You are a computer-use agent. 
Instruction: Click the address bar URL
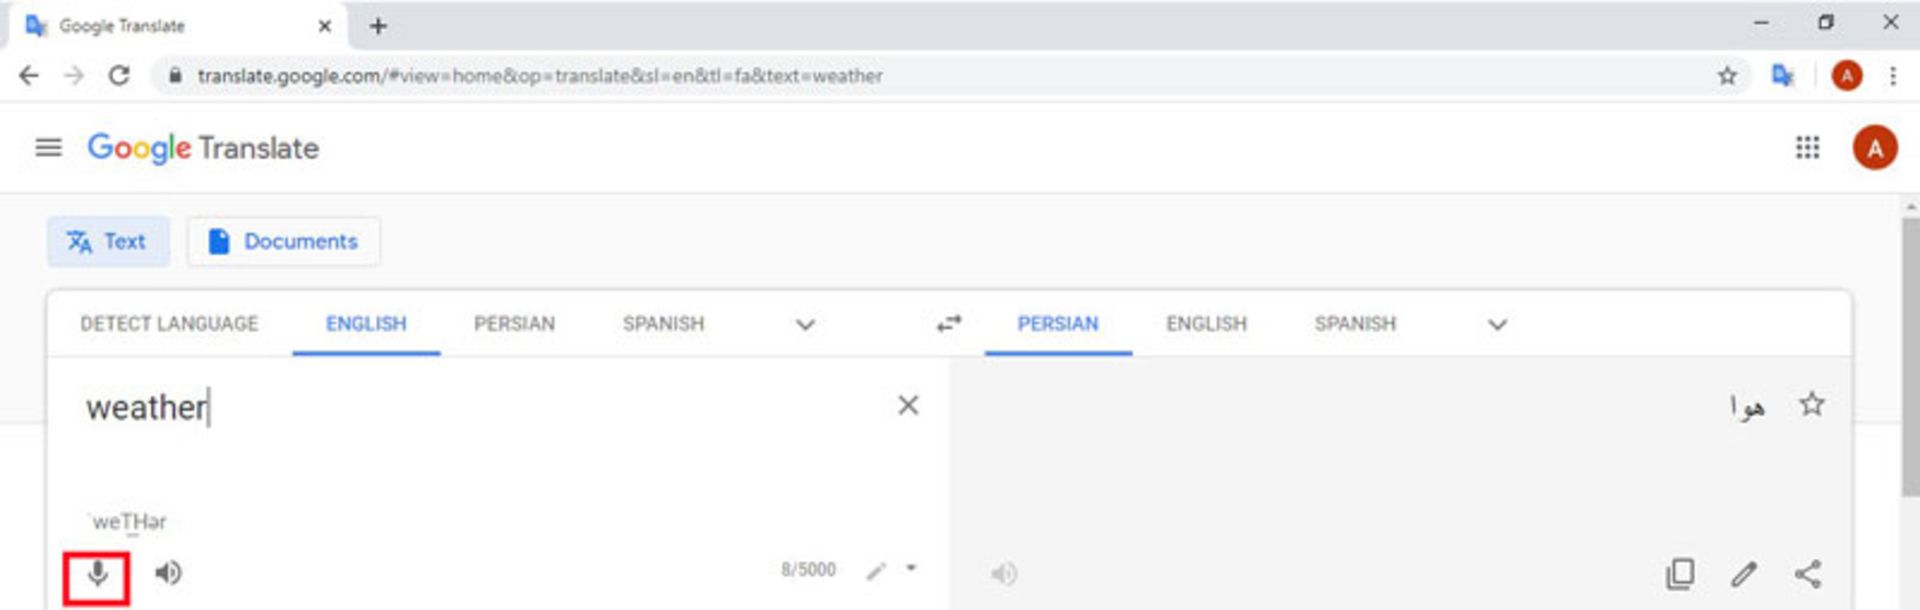coord(540,76)
